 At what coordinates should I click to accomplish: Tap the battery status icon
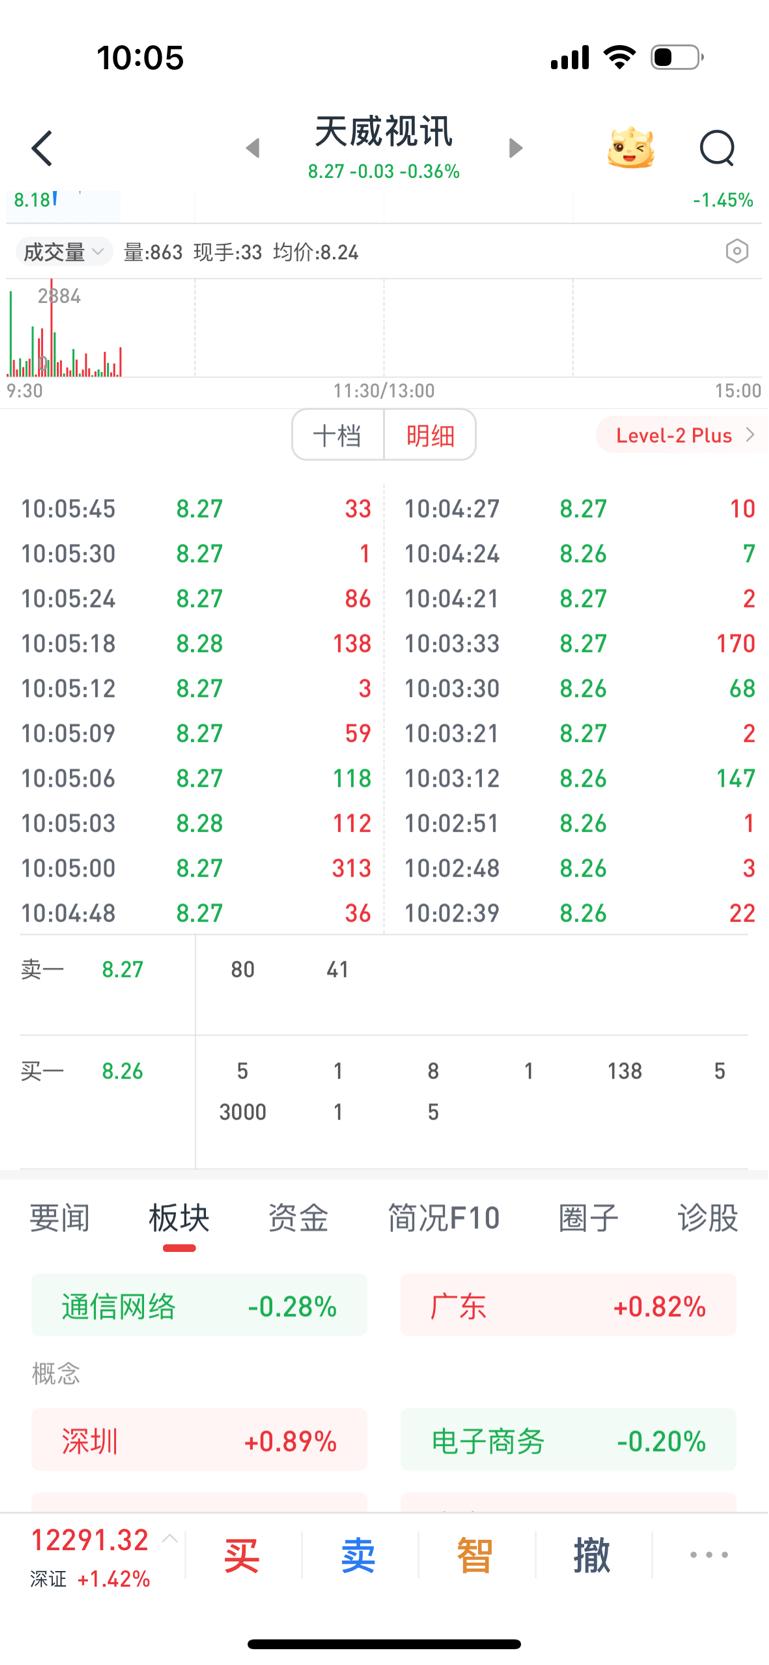677,57
